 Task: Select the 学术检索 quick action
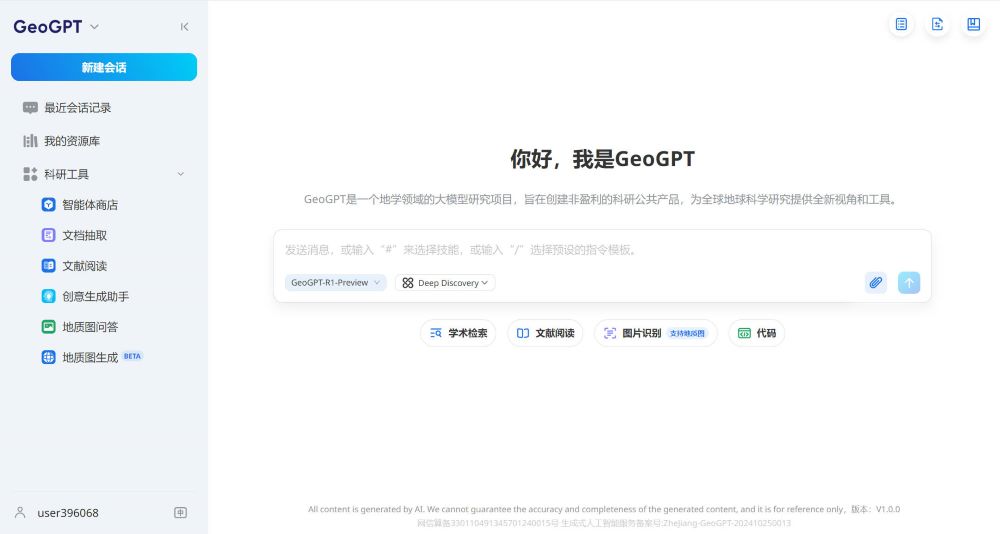coord(458,333)
